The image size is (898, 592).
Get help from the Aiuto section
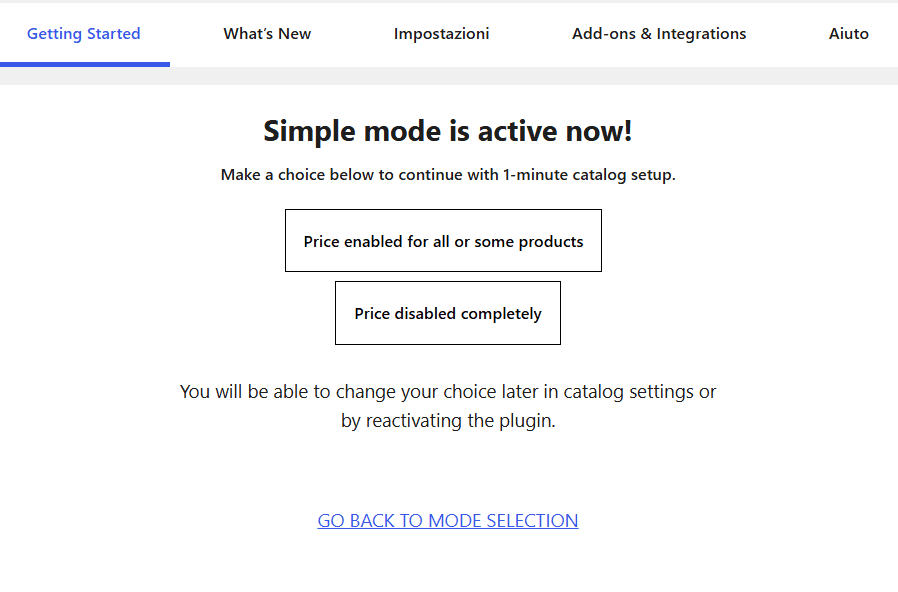[x=848, y=33]
